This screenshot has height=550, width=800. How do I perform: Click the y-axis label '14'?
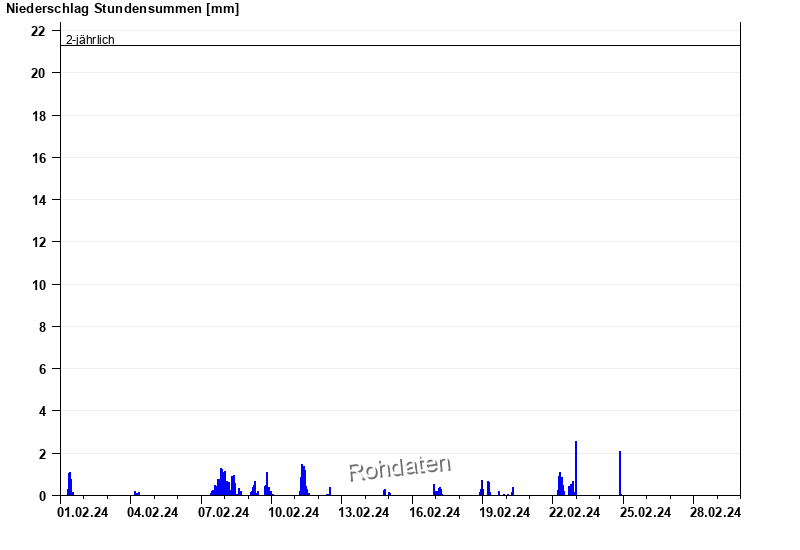(x=39, y=200)
